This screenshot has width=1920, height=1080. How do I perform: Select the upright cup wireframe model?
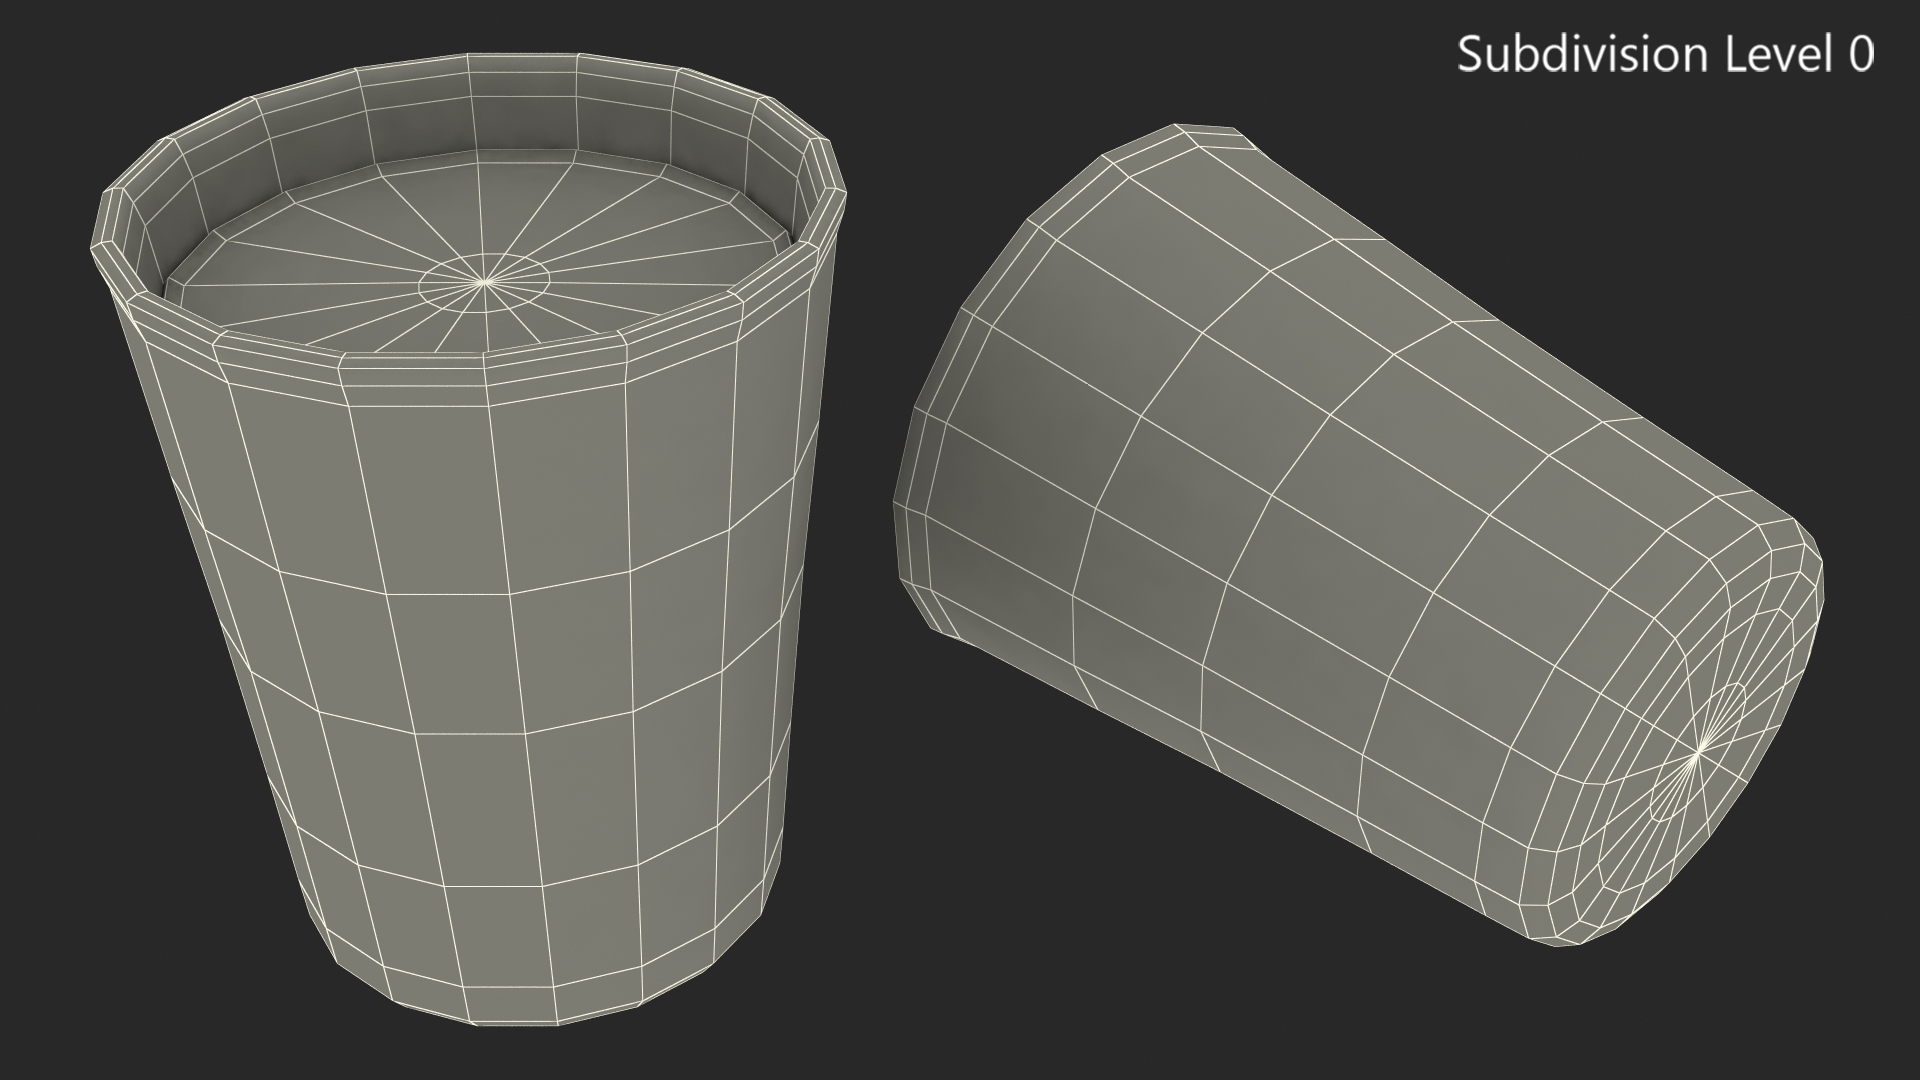point(470,540)
